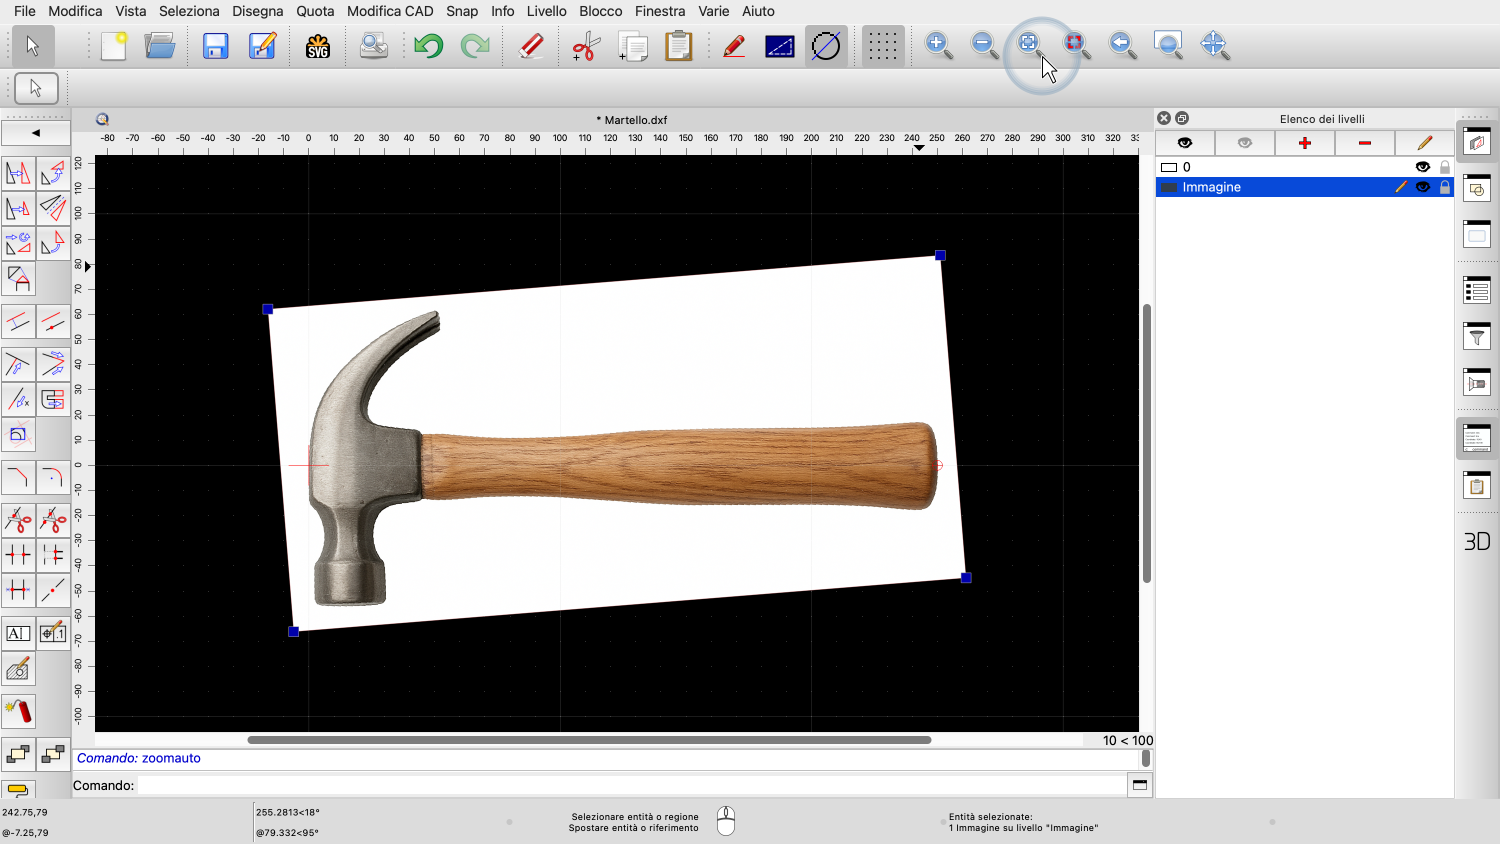1500x844 pixels.
Task: Open the Livello menu
Action: tap(546, 11)
